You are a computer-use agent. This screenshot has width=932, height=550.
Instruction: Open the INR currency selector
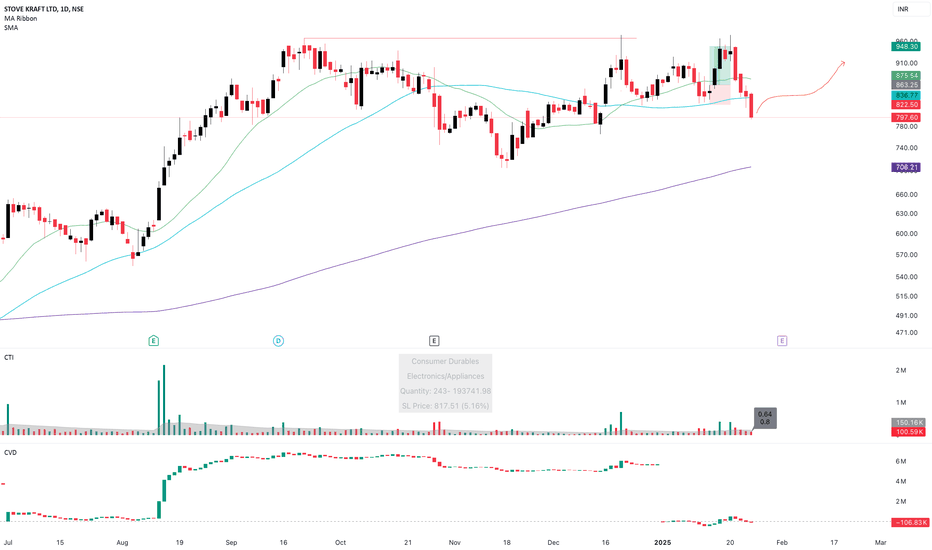click(x=909, y=9)
